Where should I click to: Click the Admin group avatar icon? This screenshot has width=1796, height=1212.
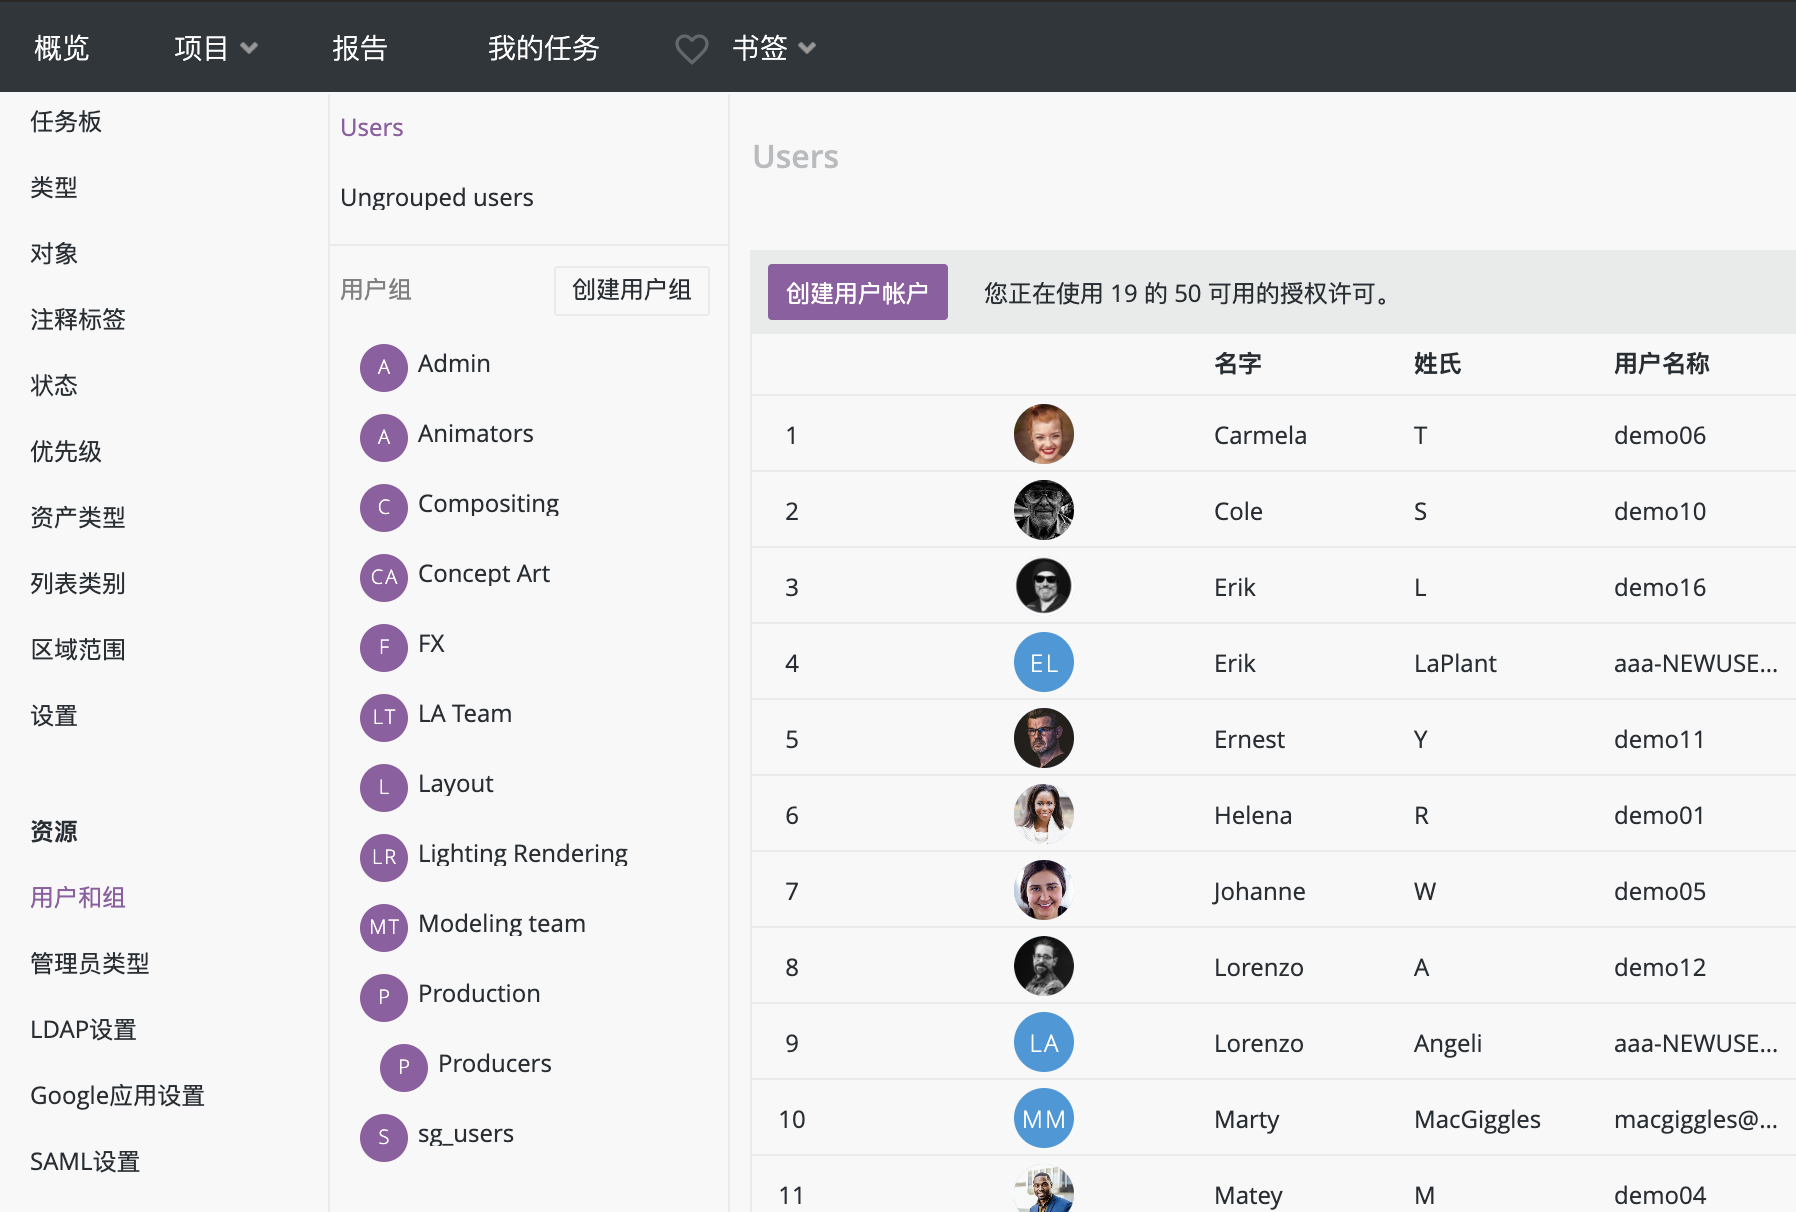383,367
